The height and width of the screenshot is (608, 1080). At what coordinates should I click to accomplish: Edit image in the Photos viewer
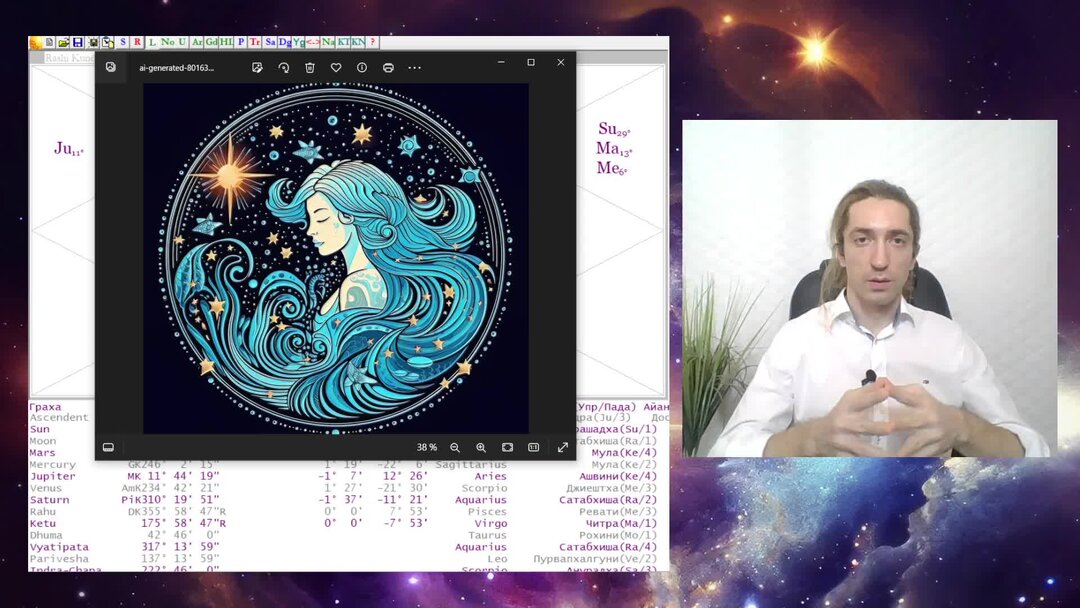point(257,67)
